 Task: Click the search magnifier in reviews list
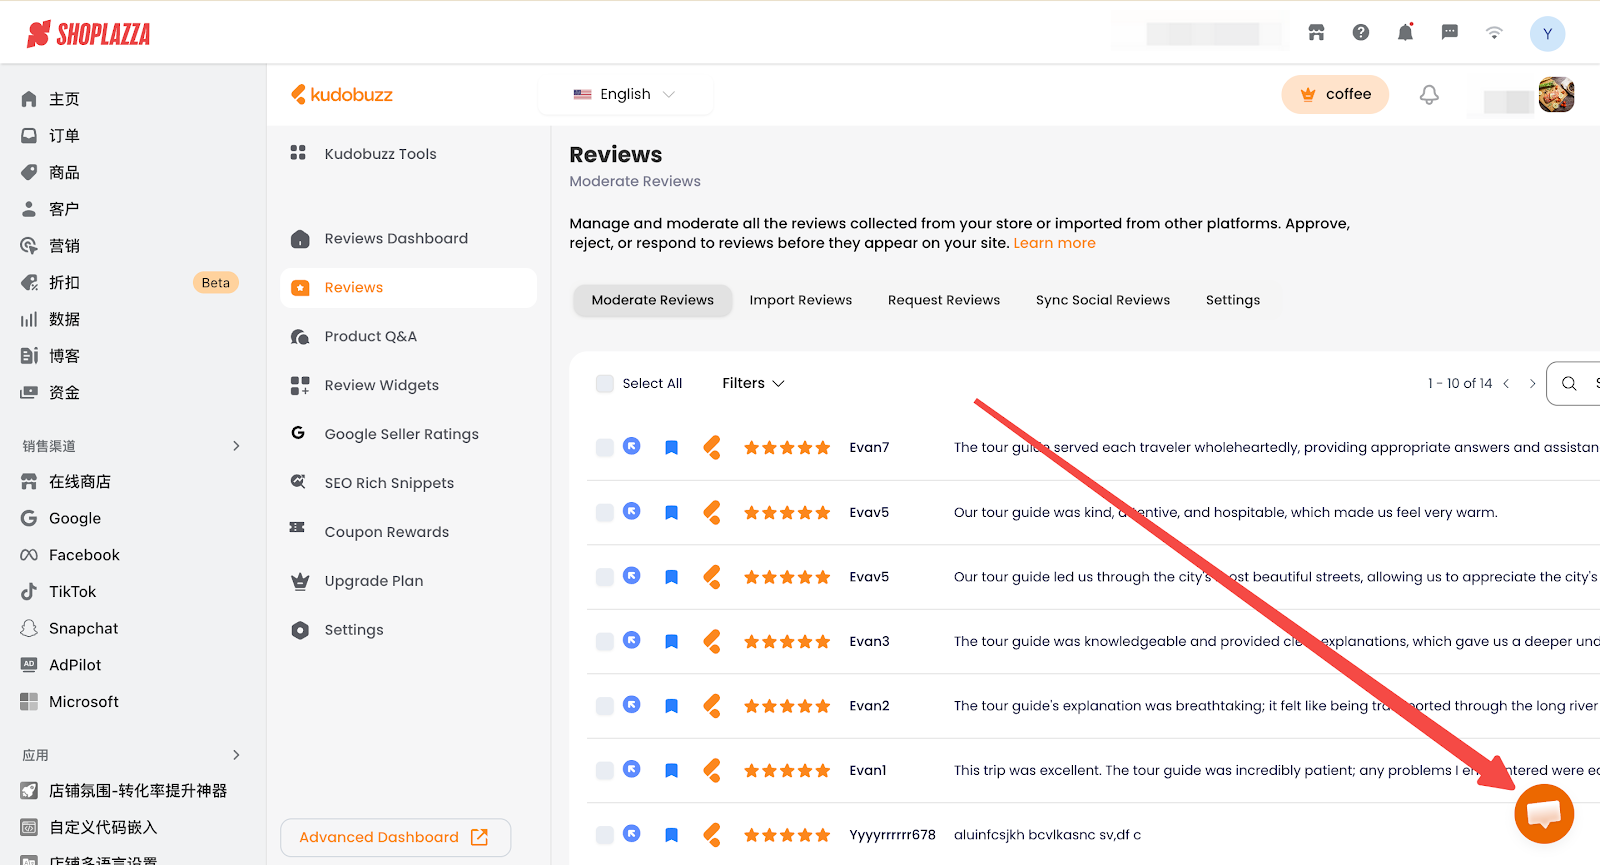(1569, 384)
